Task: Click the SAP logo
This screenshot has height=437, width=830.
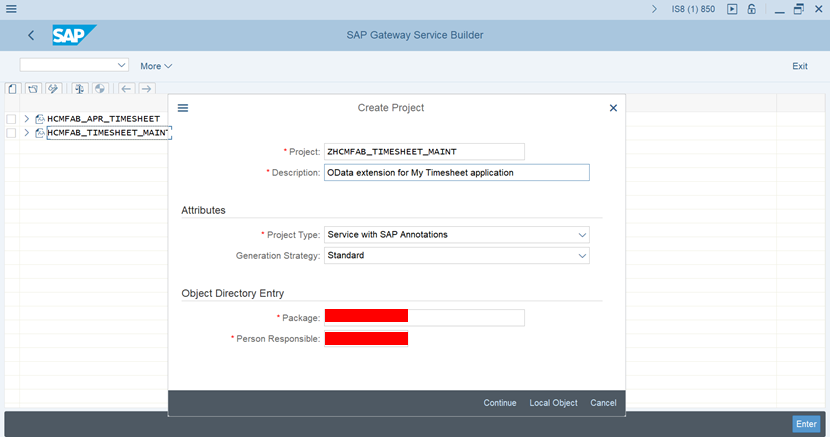Action: (x=74, y=35)
